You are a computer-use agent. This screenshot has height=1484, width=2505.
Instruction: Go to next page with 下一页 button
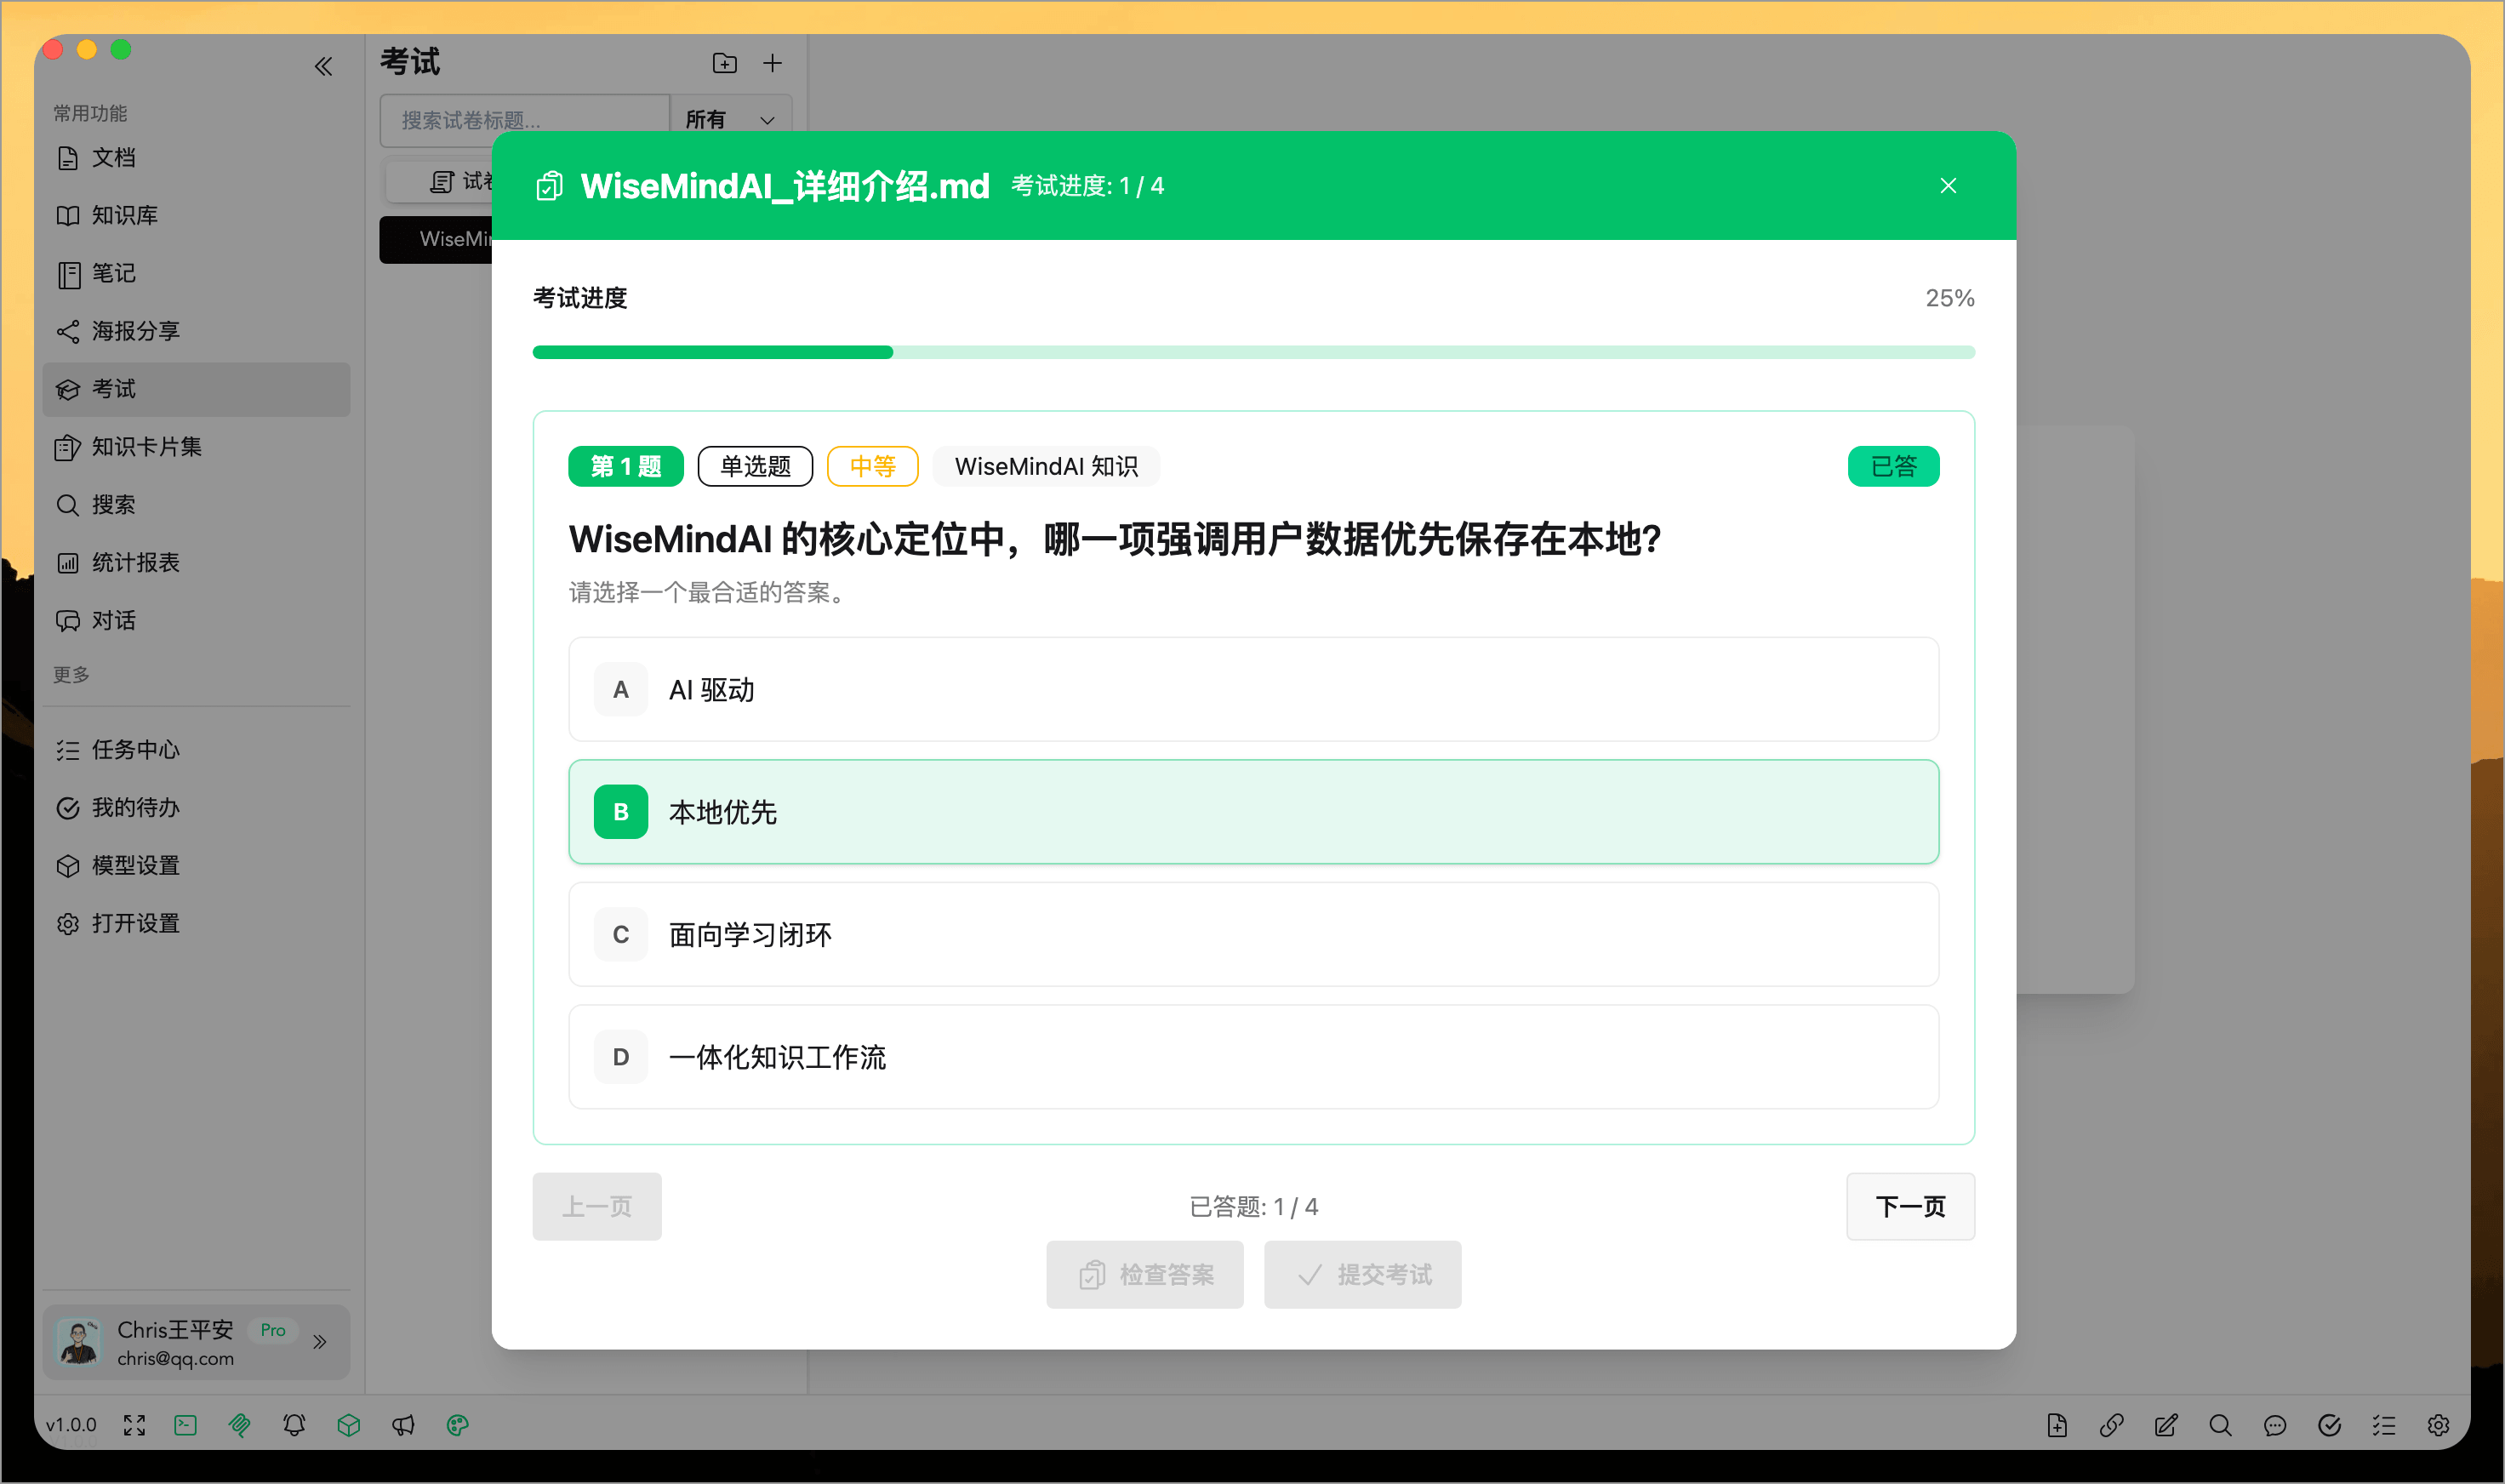1909,1206
